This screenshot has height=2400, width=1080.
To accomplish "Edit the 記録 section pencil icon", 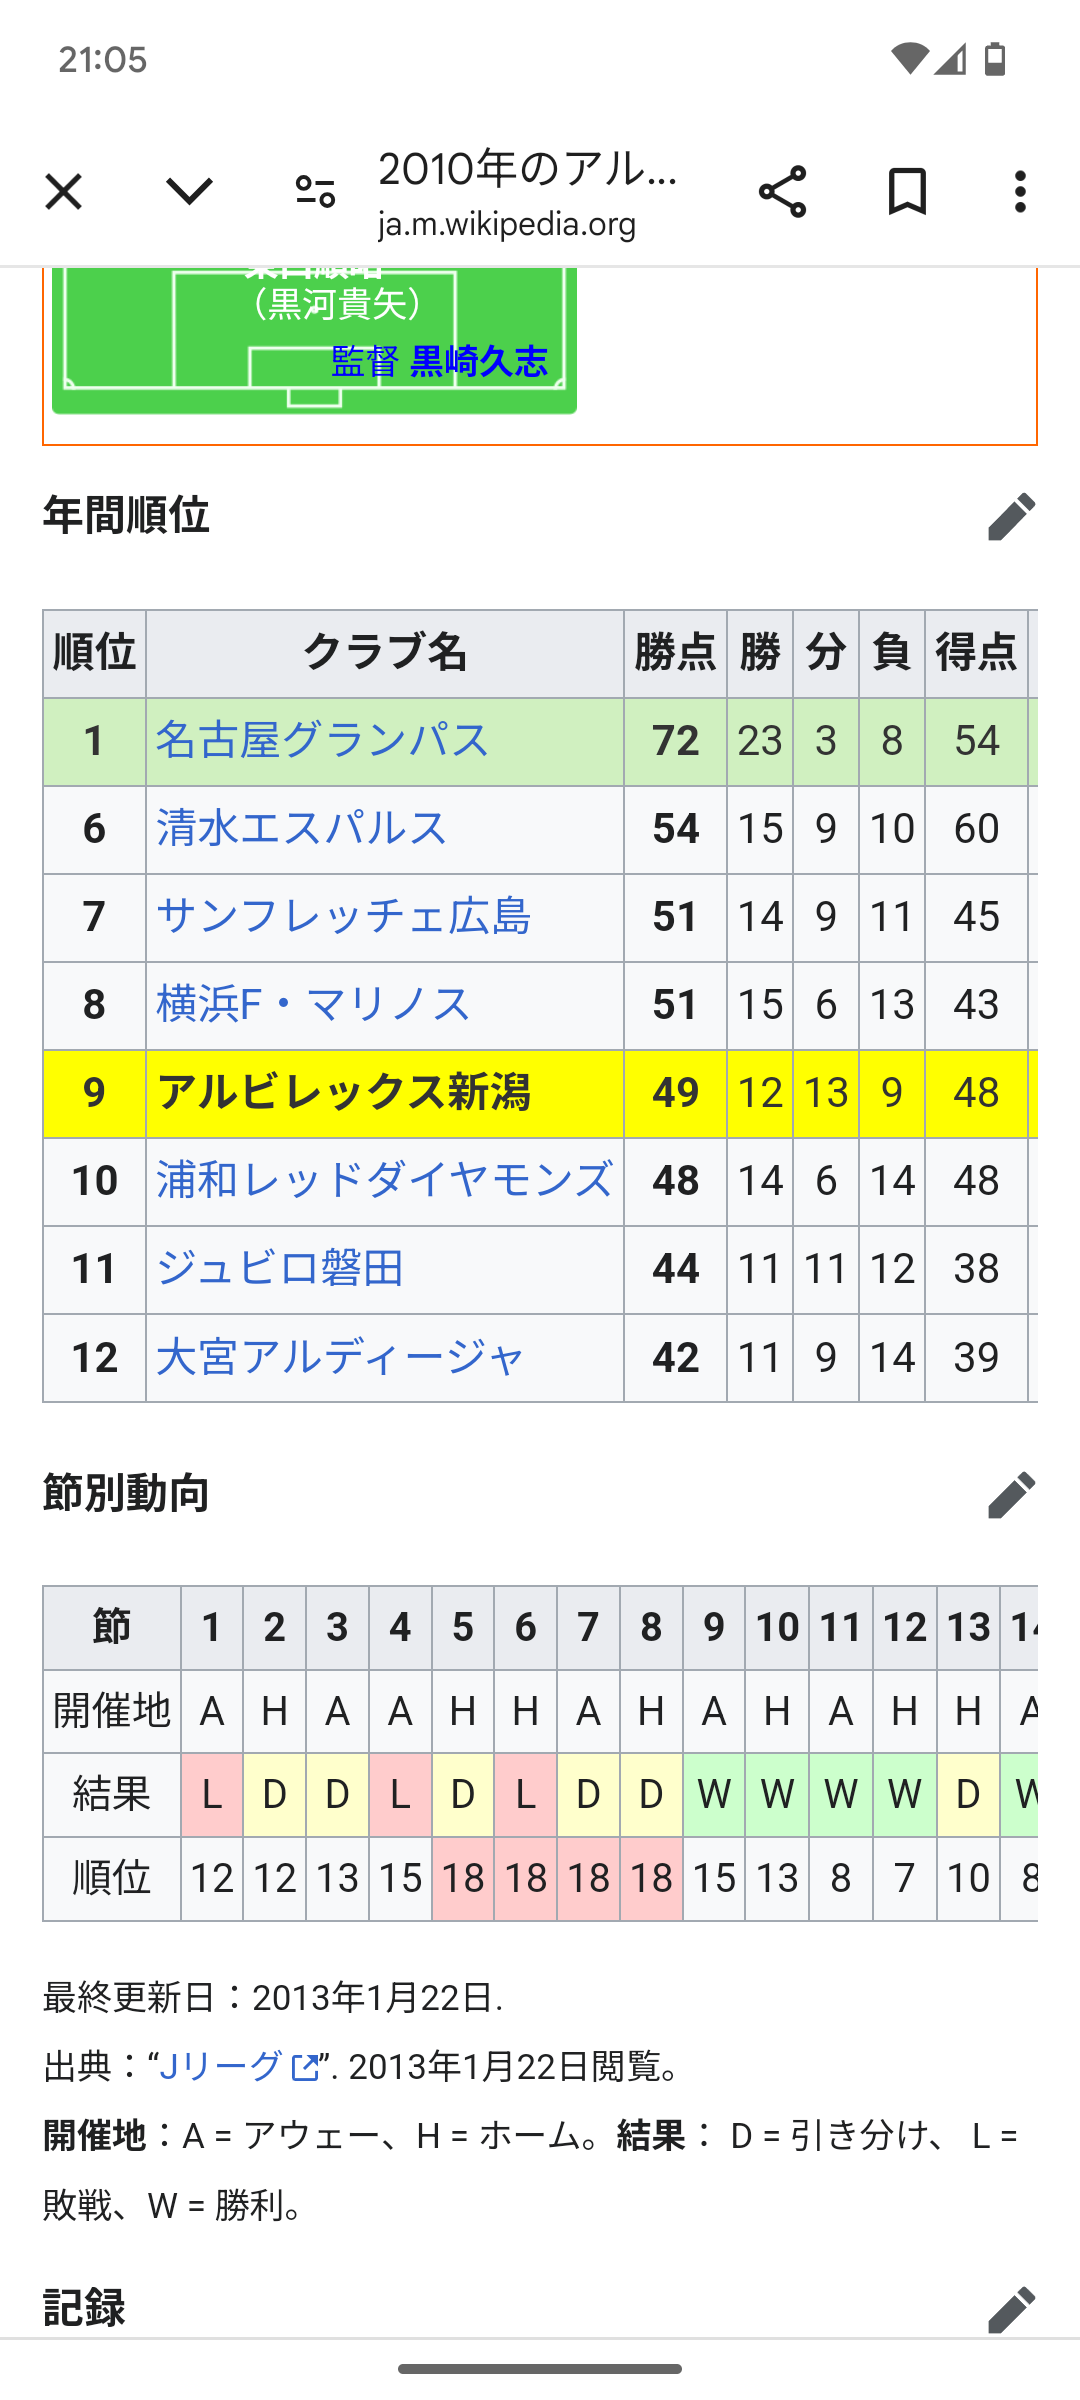I will pyautogui.click(x=1011, y=2309).
